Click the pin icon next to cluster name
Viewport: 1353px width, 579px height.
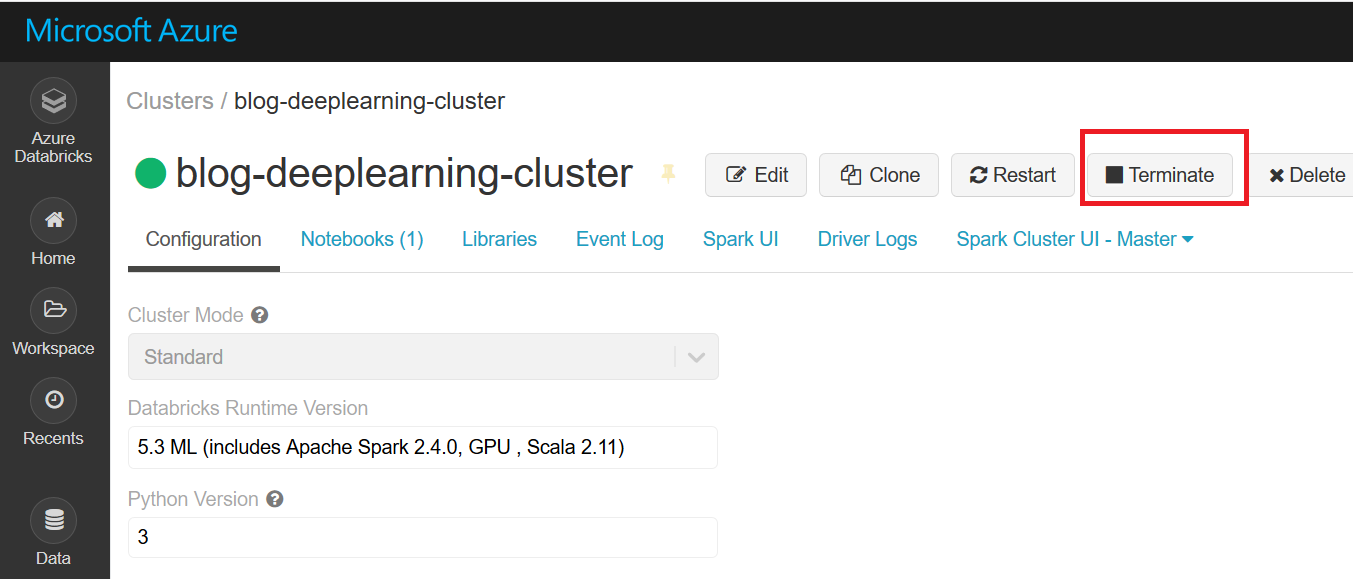coord(668,174)
